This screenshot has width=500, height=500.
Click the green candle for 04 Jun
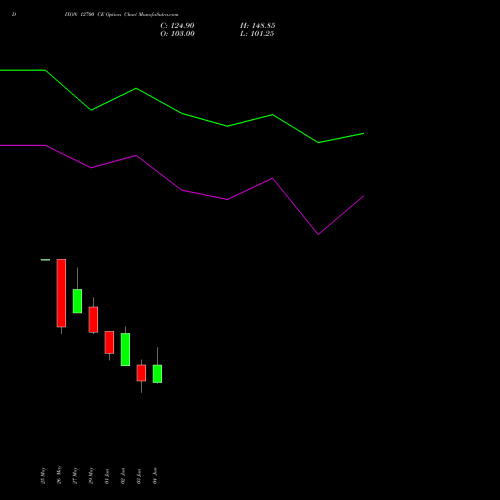(157, 374)
